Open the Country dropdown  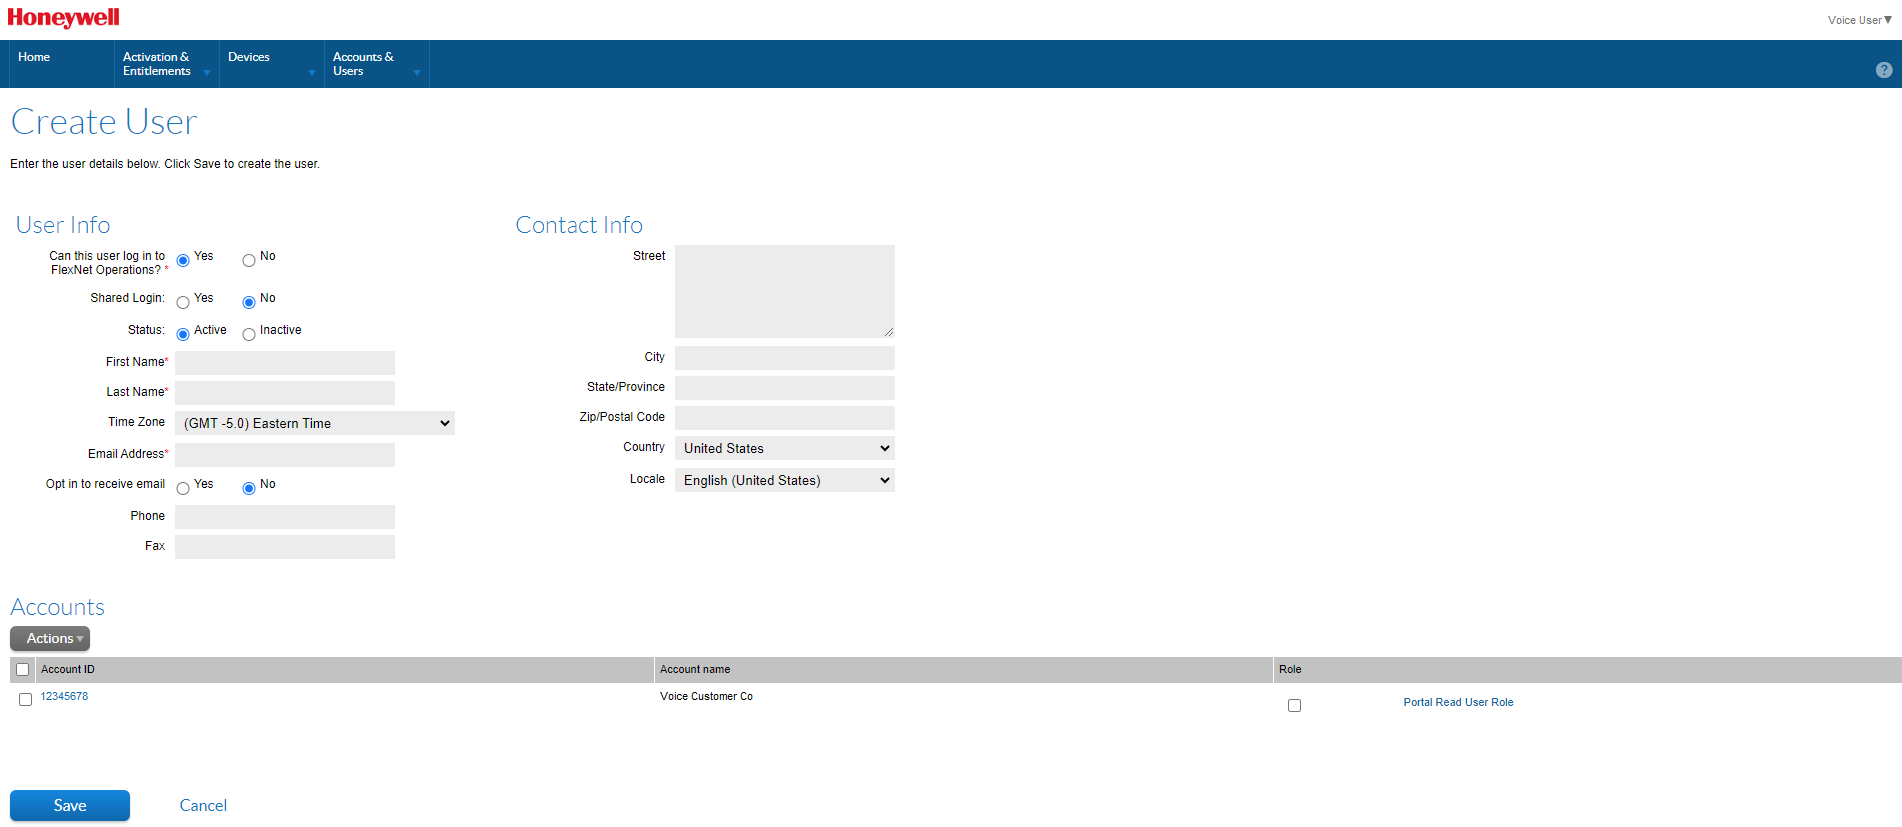(784, 448)
